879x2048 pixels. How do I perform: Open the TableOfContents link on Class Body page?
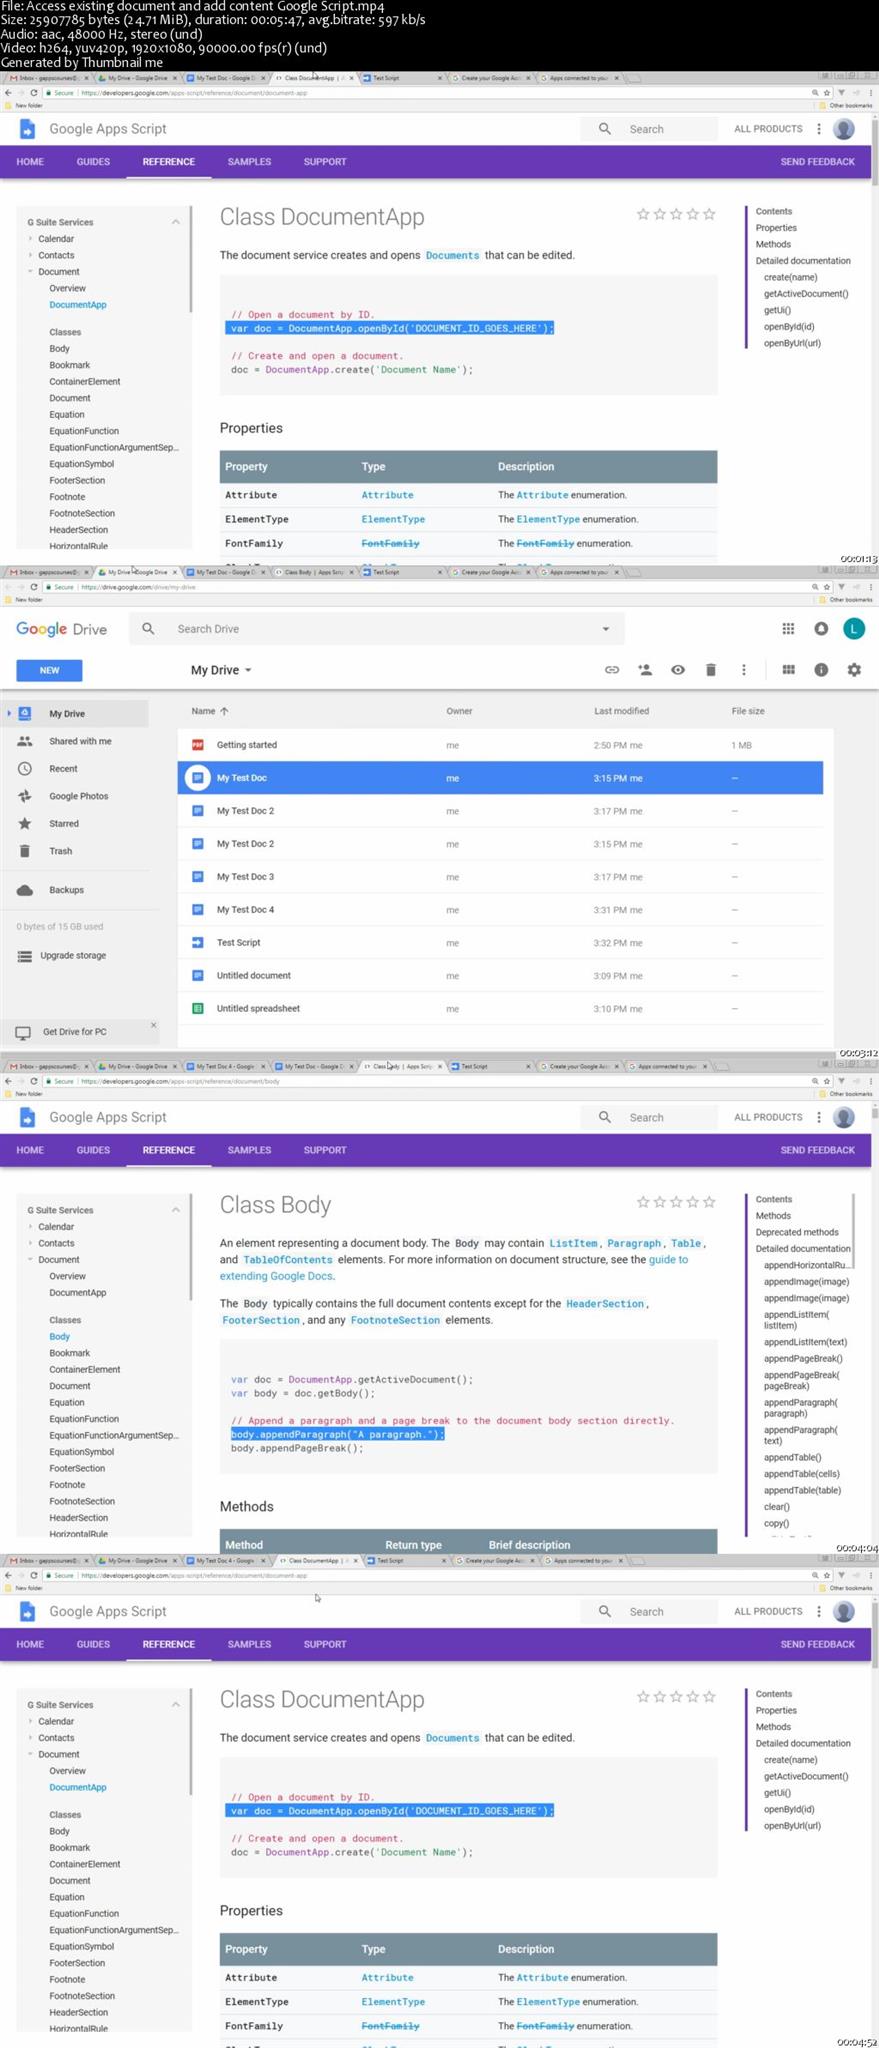(x=288, y=1260)
